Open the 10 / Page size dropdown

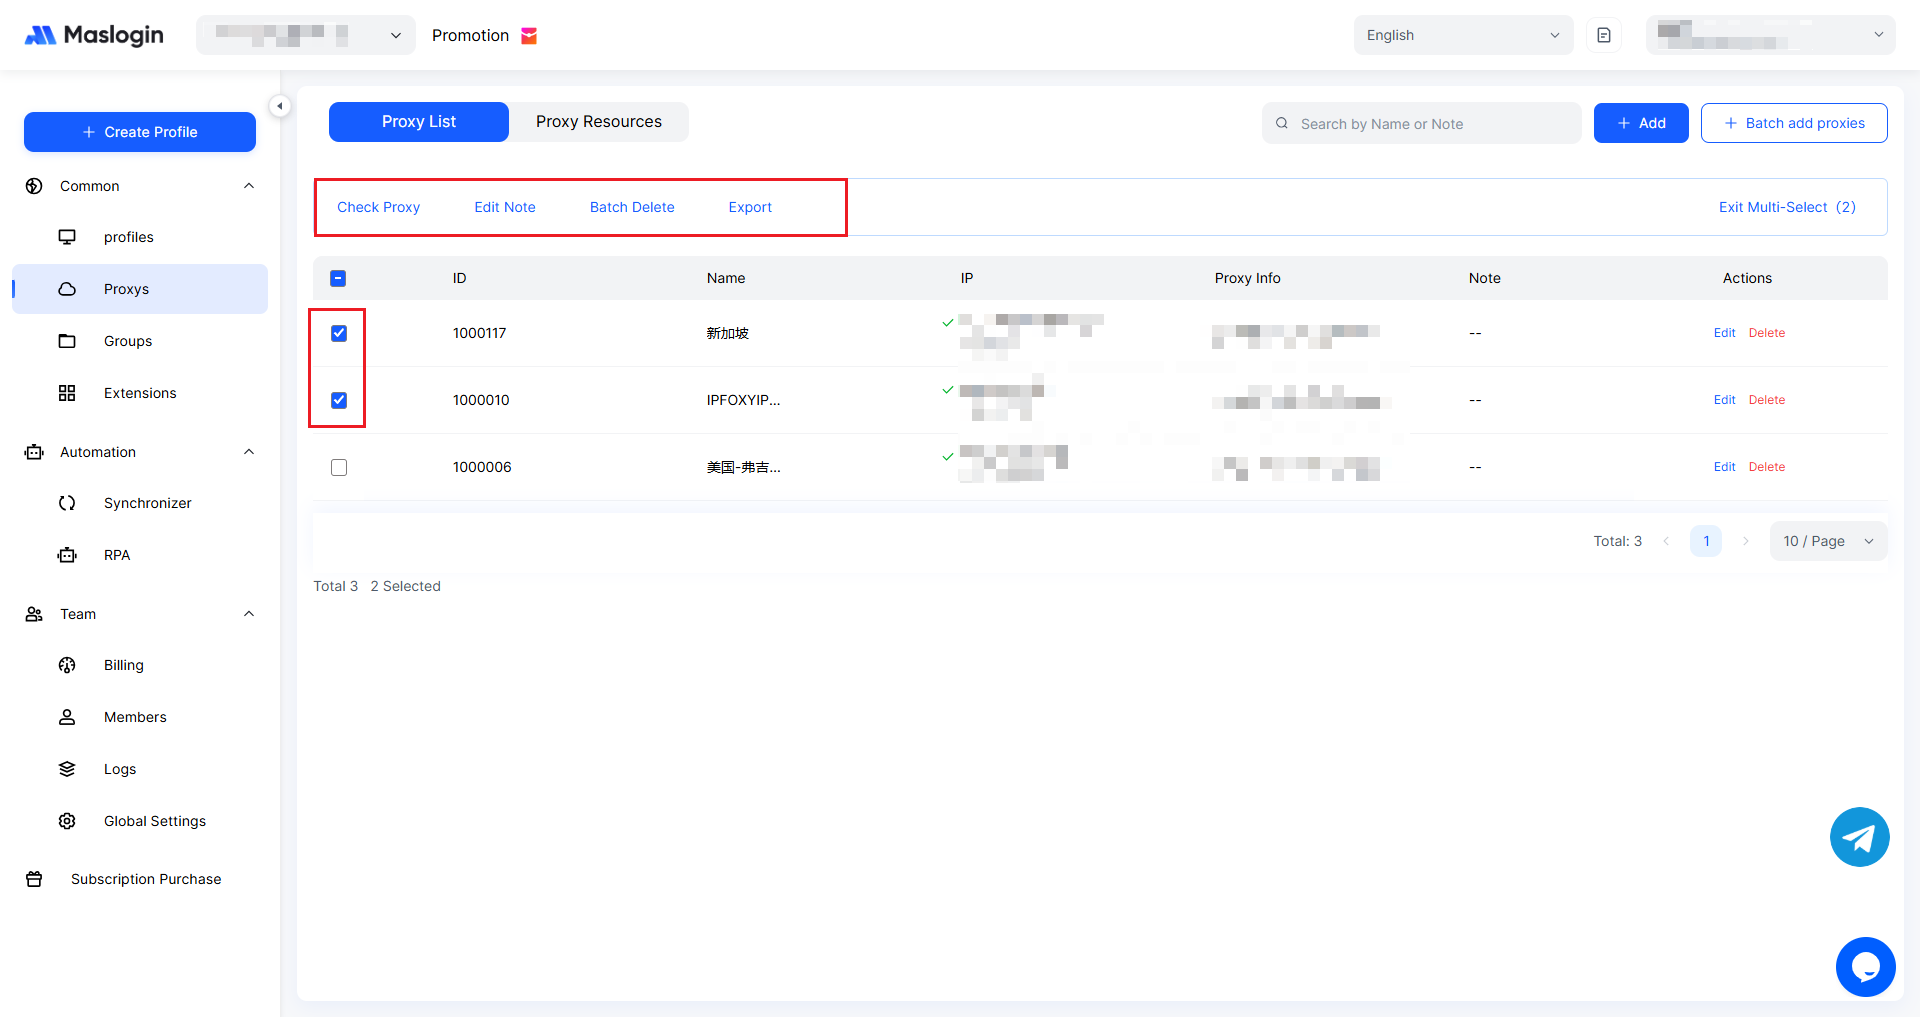1827,541
